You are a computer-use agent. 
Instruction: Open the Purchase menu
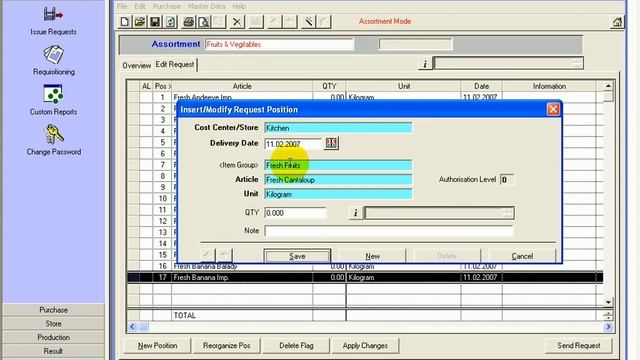pos(167,6)
